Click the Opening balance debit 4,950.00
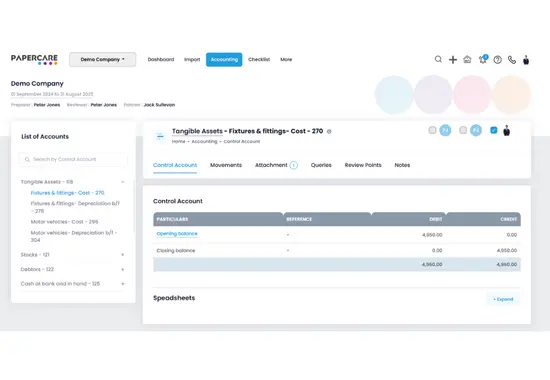The height and width of the screenshot is (380, 550). click(432, 235)
